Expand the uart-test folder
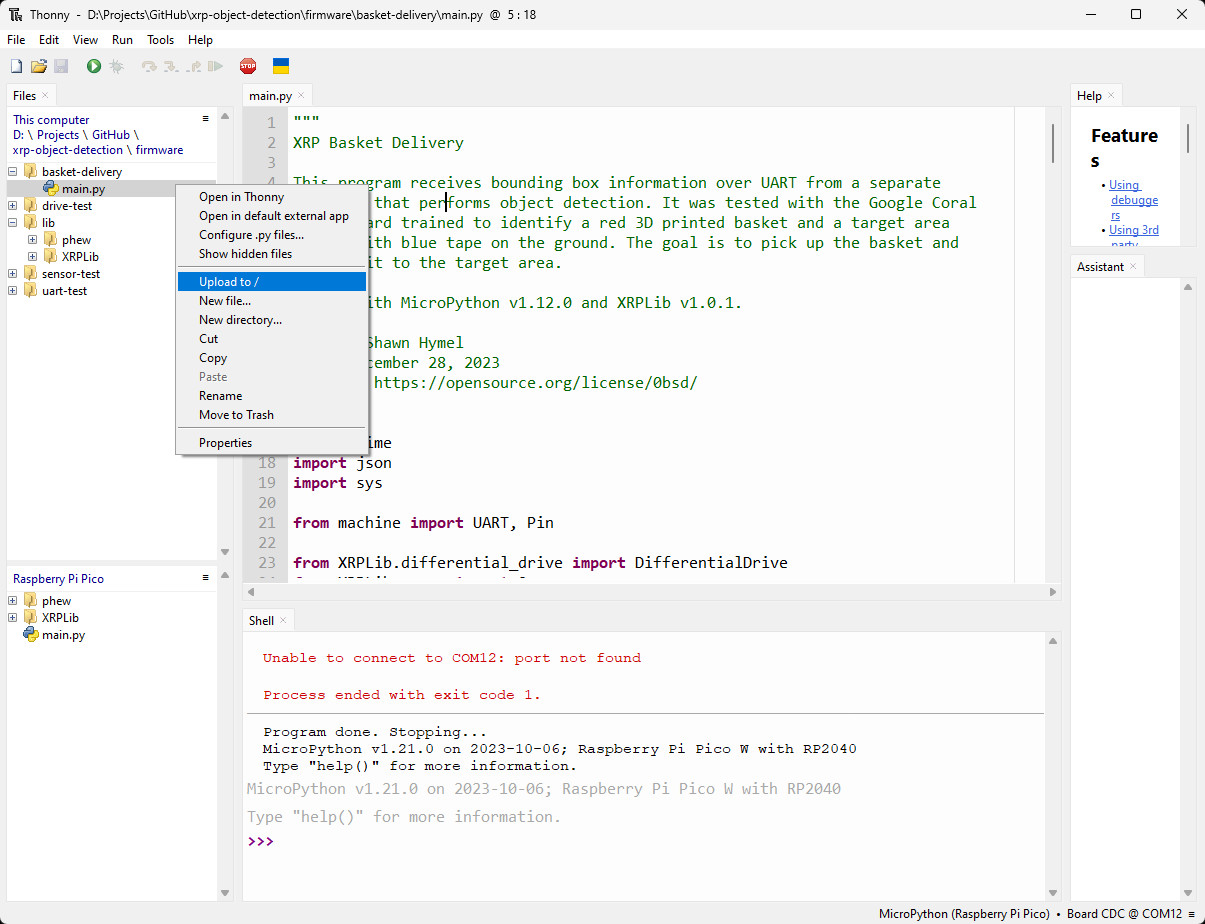 (x=13, y=291)
